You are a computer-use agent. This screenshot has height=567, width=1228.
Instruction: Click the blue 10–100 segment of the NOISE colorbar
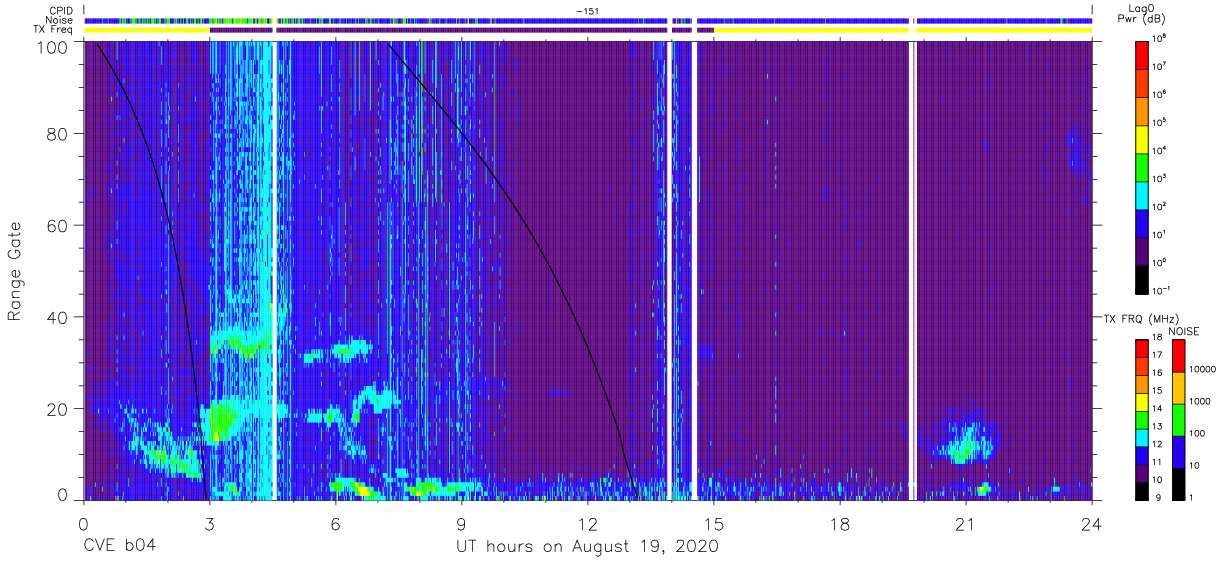coord(1178,450)
